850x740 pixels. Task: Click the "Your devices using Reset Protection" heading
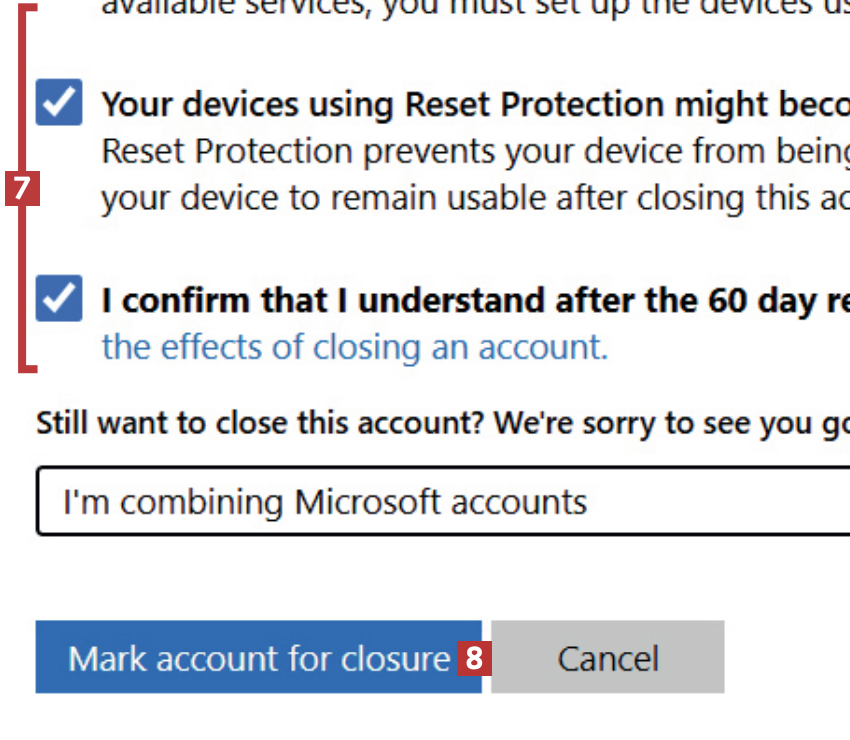pos(470,104)
